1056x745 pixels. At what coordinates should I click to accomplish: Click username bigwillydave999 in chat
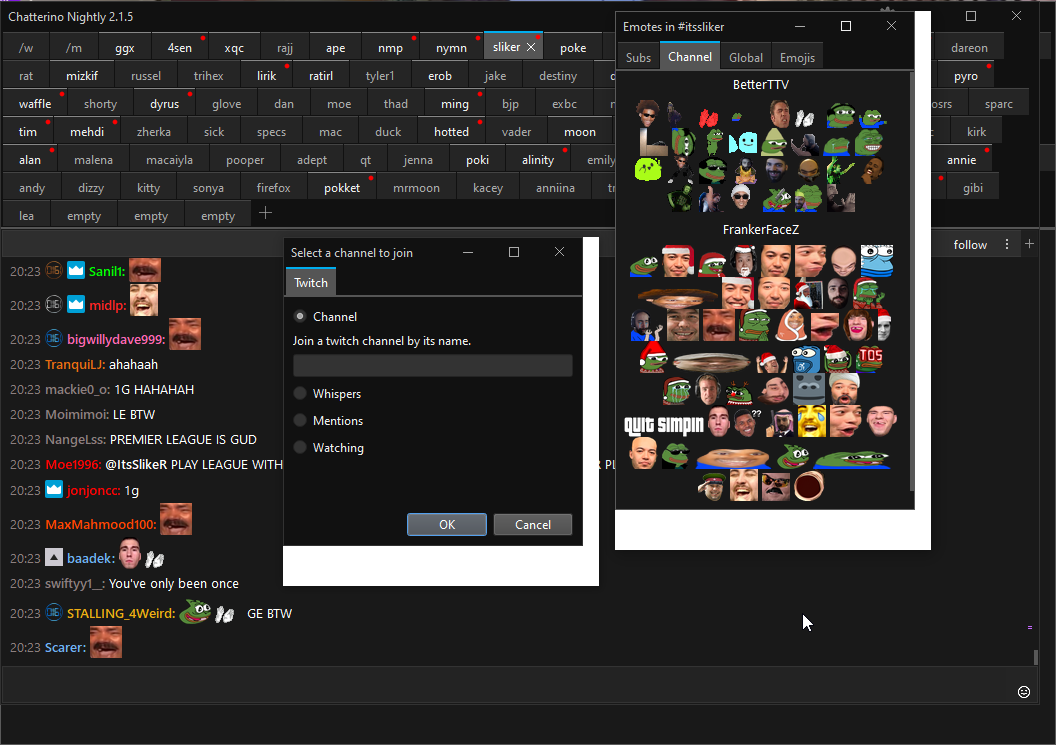(116, 339)
